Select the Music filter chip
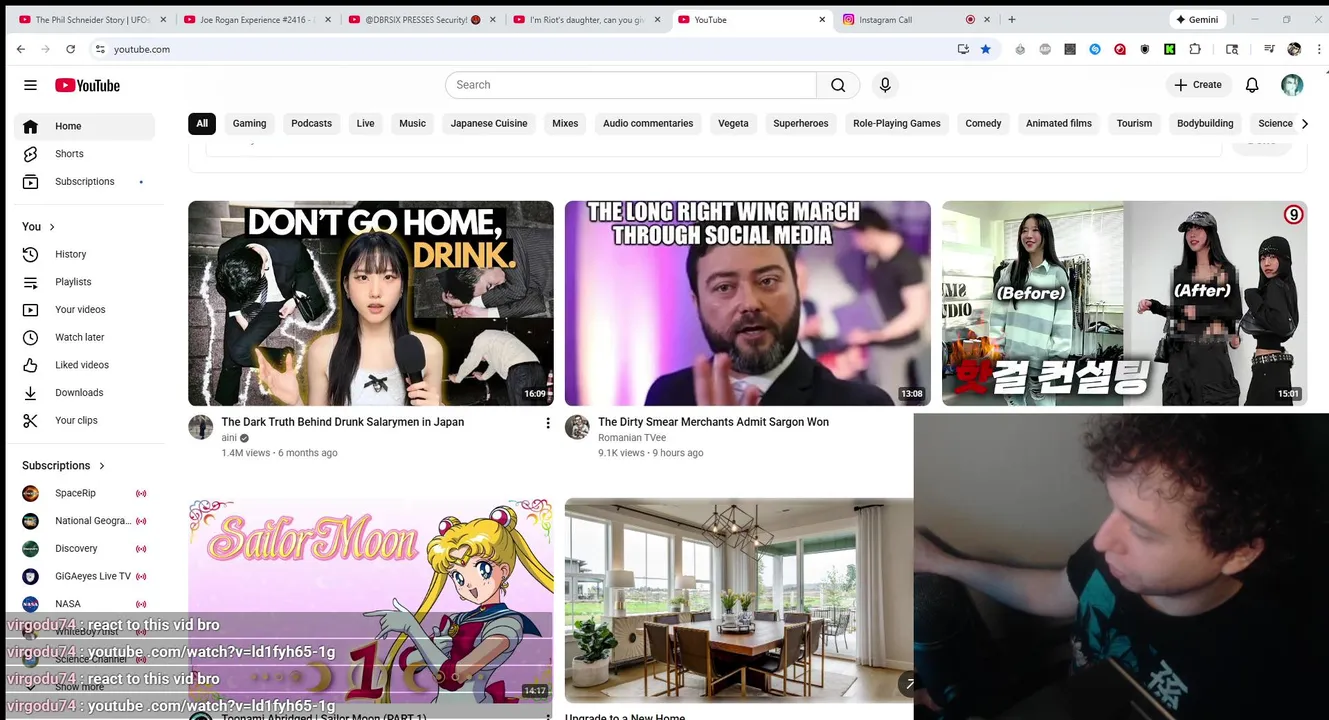This screenshot has width=1329, height=720. [x=412, y=124]
